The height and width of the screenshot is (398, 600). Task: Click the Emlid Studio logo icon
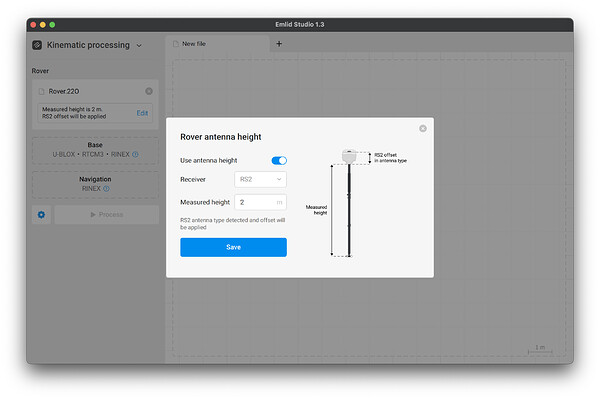pyautogui.click(x=37, y=45)
